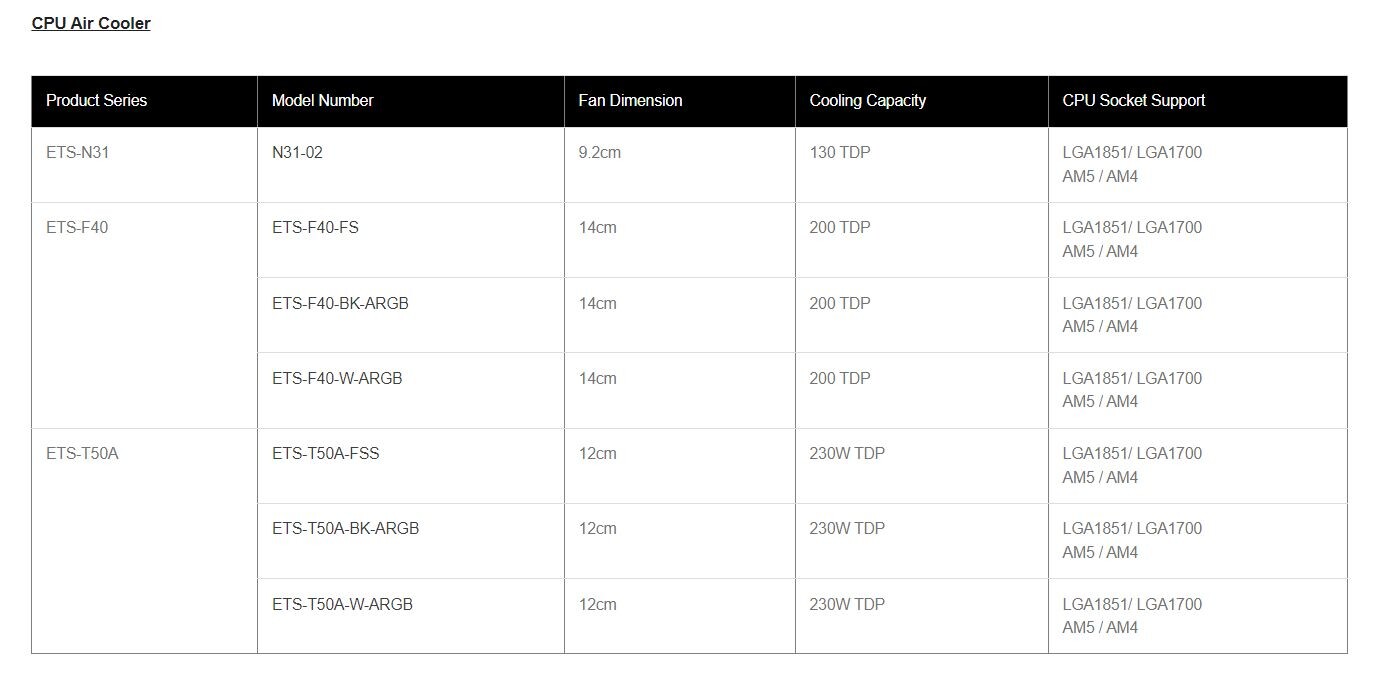The image size is (1381, 700).
Task: Select the ETS-N31 product series cell
Action: click(77, 153)
